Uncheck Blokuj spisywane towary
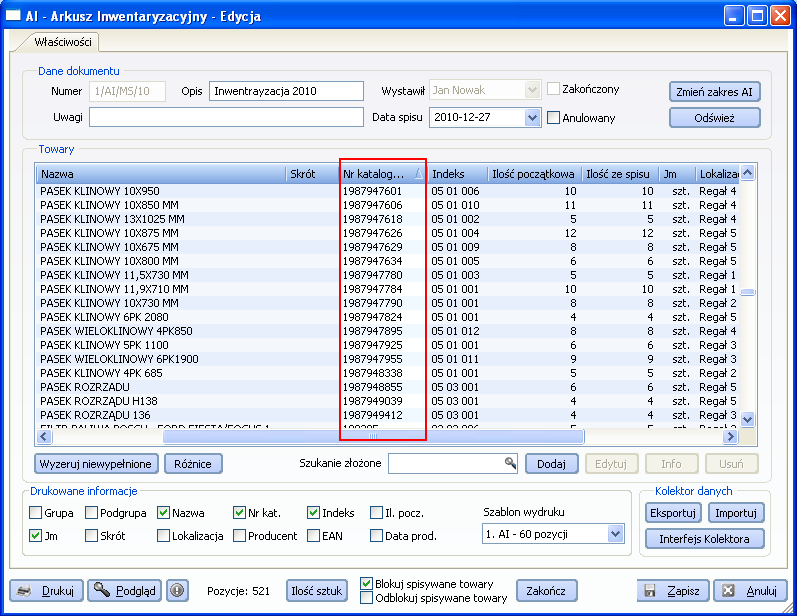The image size is (797, 616). 366,583
